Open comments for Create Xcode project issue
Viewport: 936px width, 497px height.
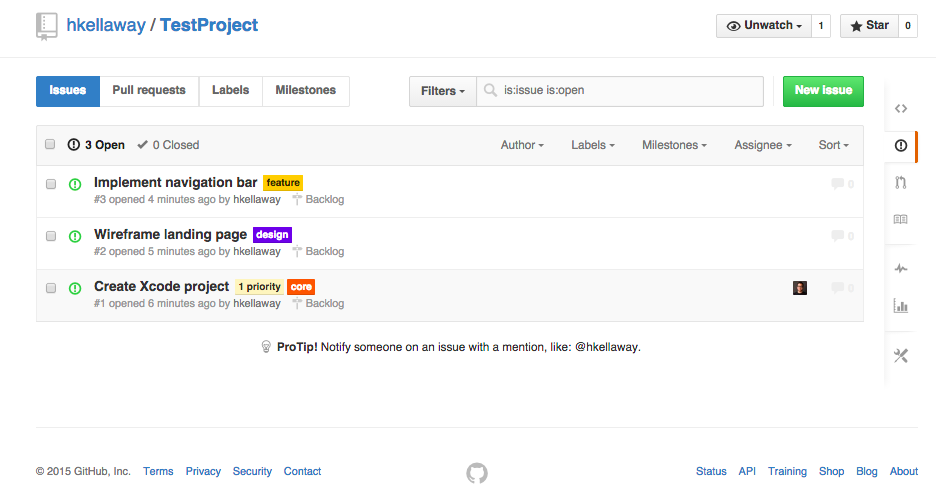pyautogui.click(x=842, y=288)
